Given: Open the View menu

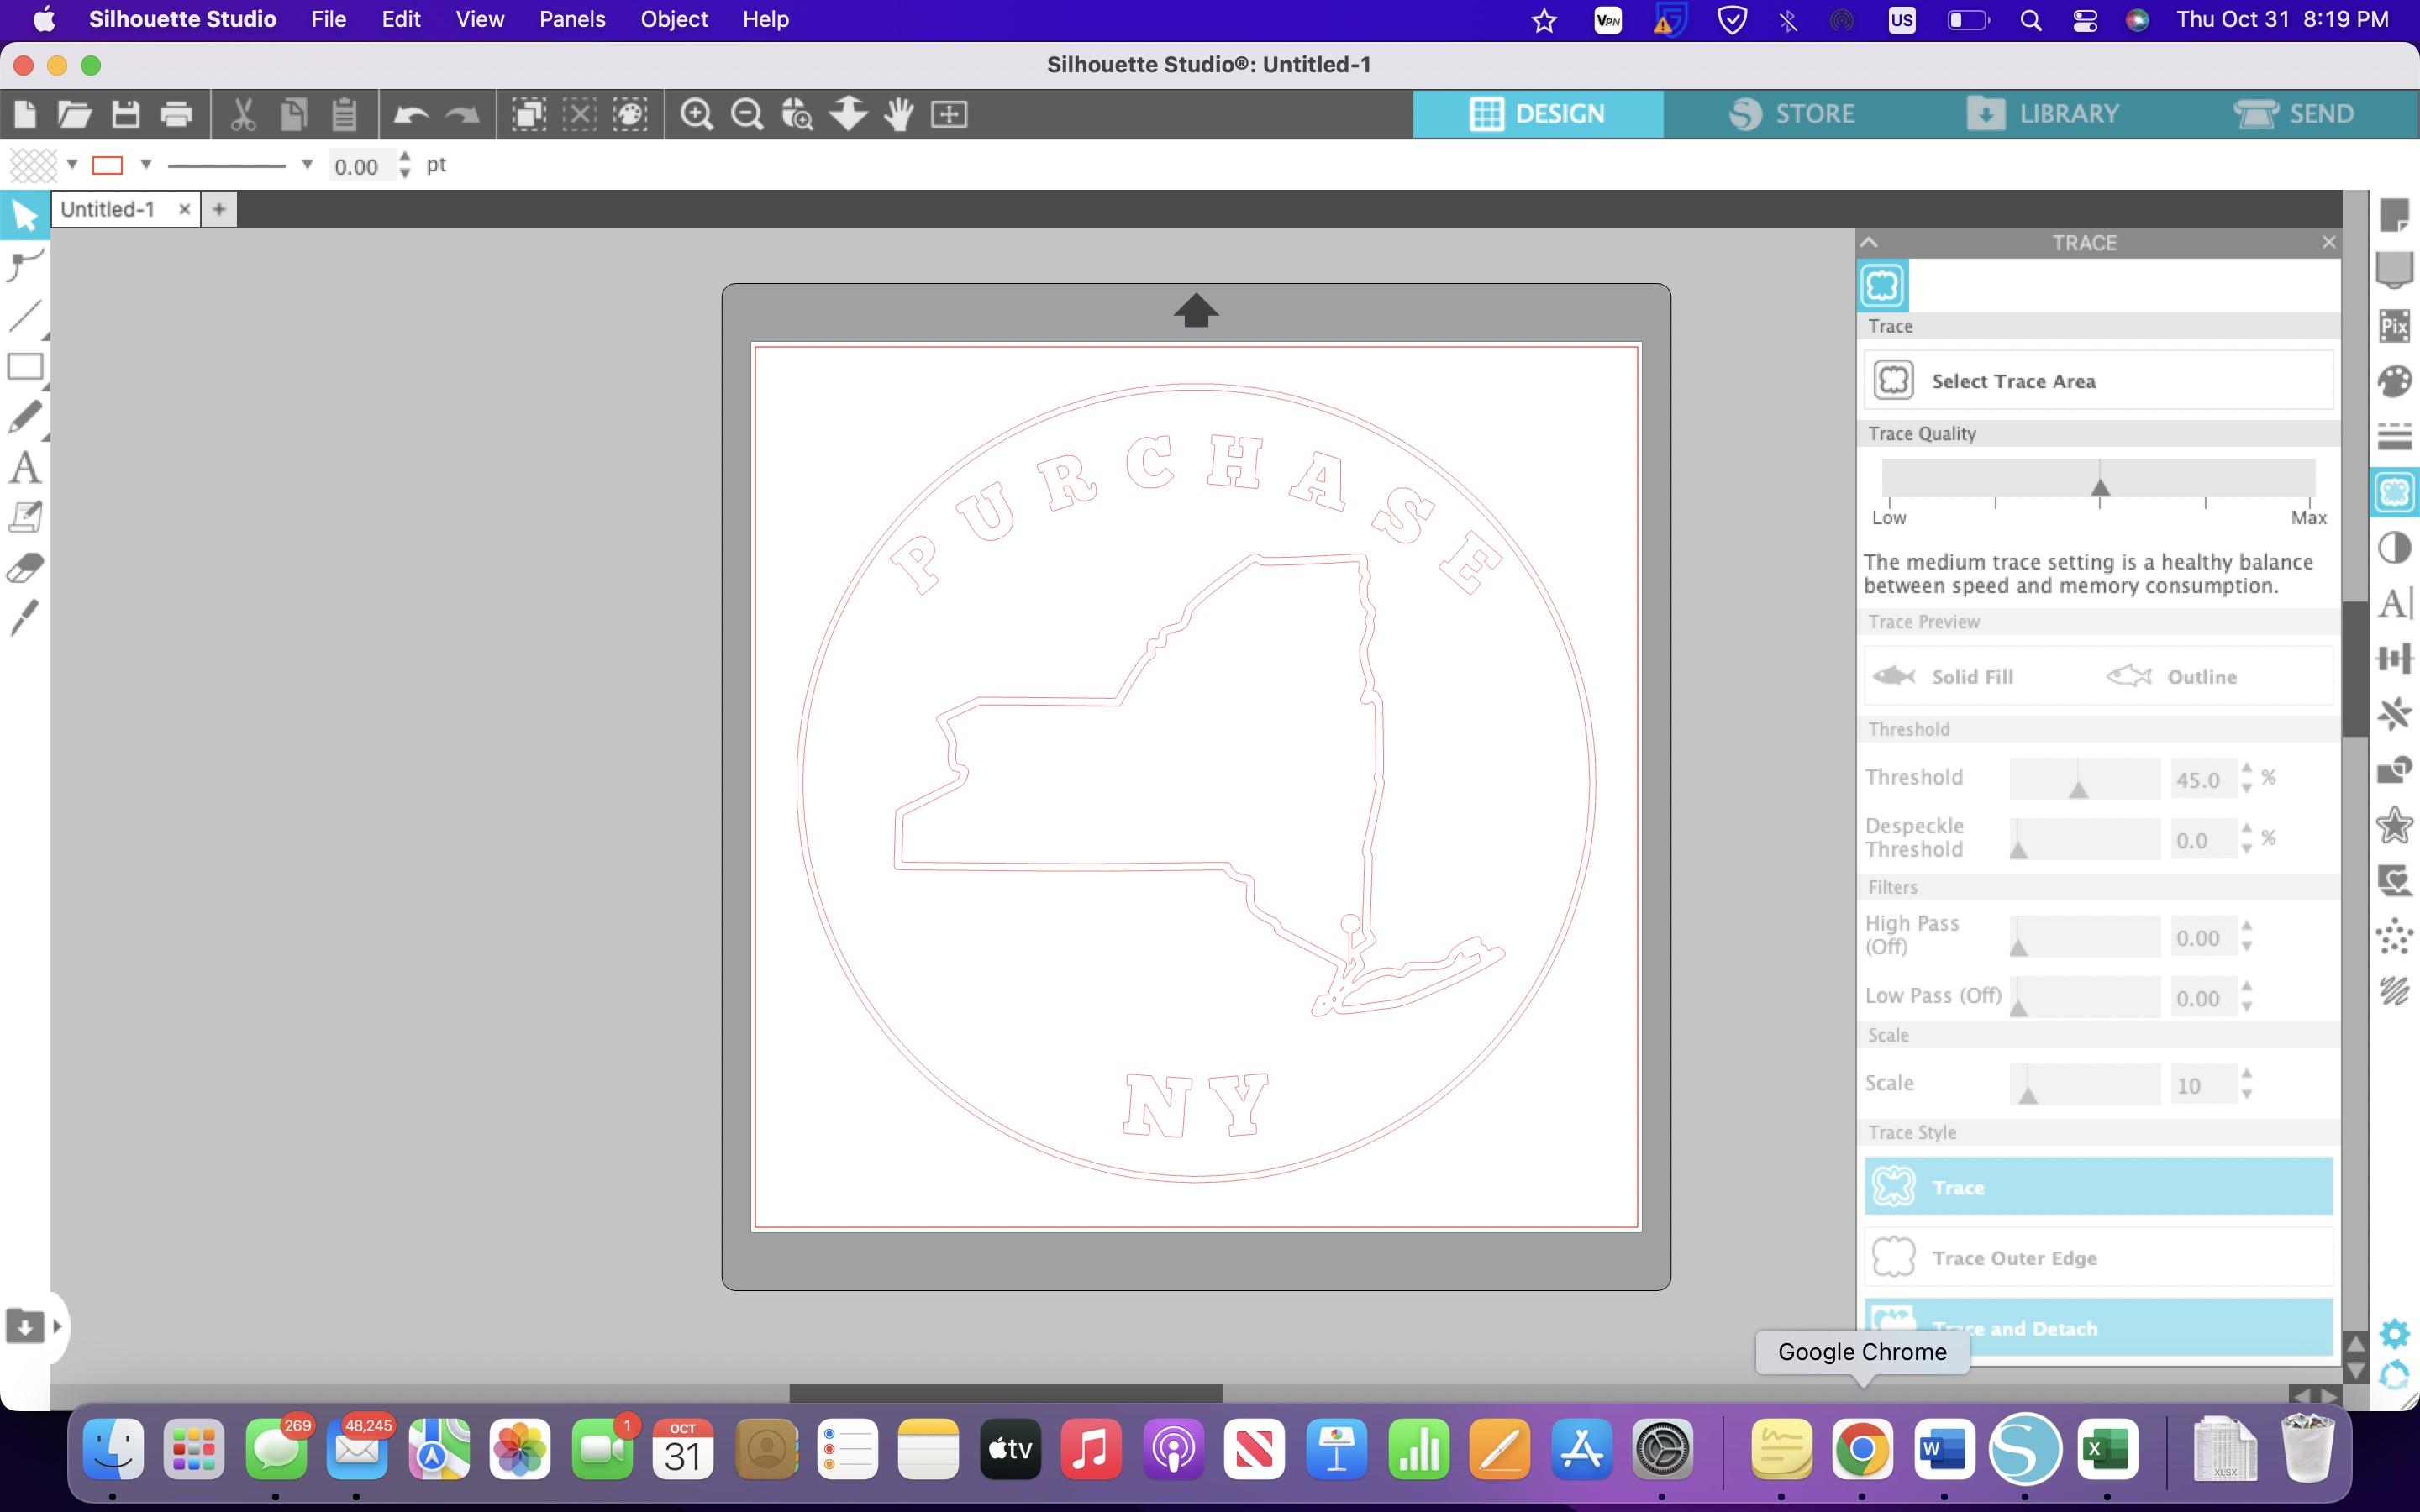Looking at the screenshot, I should click(477, 19).
